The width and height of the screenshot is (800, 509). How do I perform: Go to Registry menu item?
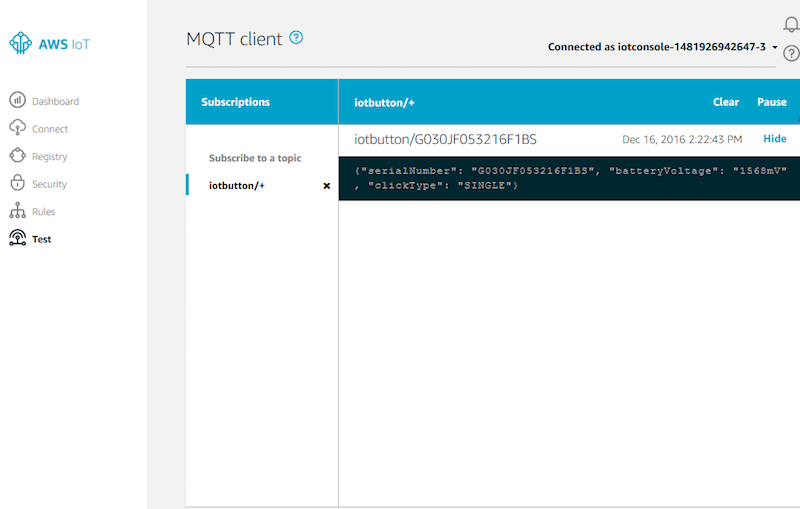49,157
